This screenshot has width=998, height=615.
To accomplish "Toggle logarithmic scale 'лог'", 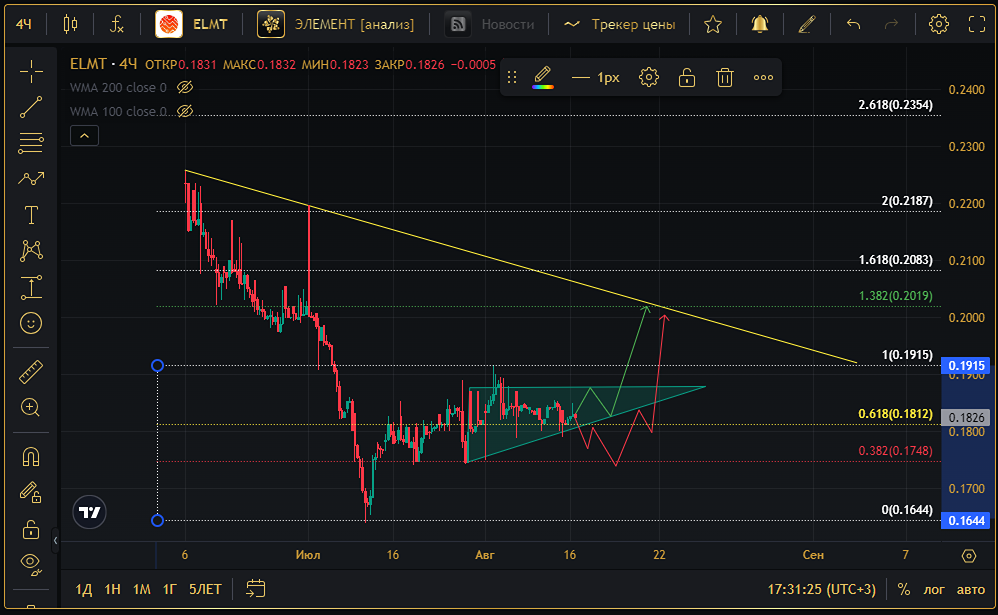I will pos(934,589).
